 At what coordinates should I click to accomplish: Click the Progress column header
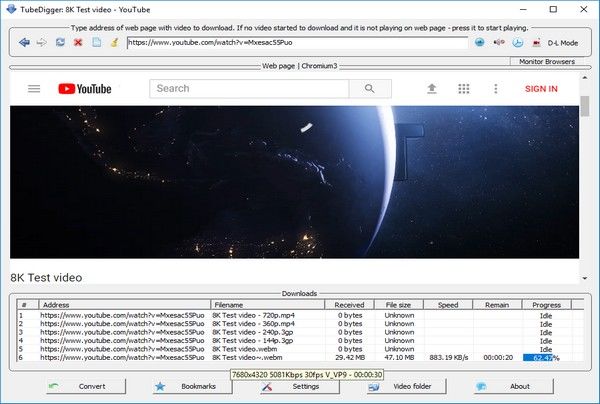tap(546, 304)
